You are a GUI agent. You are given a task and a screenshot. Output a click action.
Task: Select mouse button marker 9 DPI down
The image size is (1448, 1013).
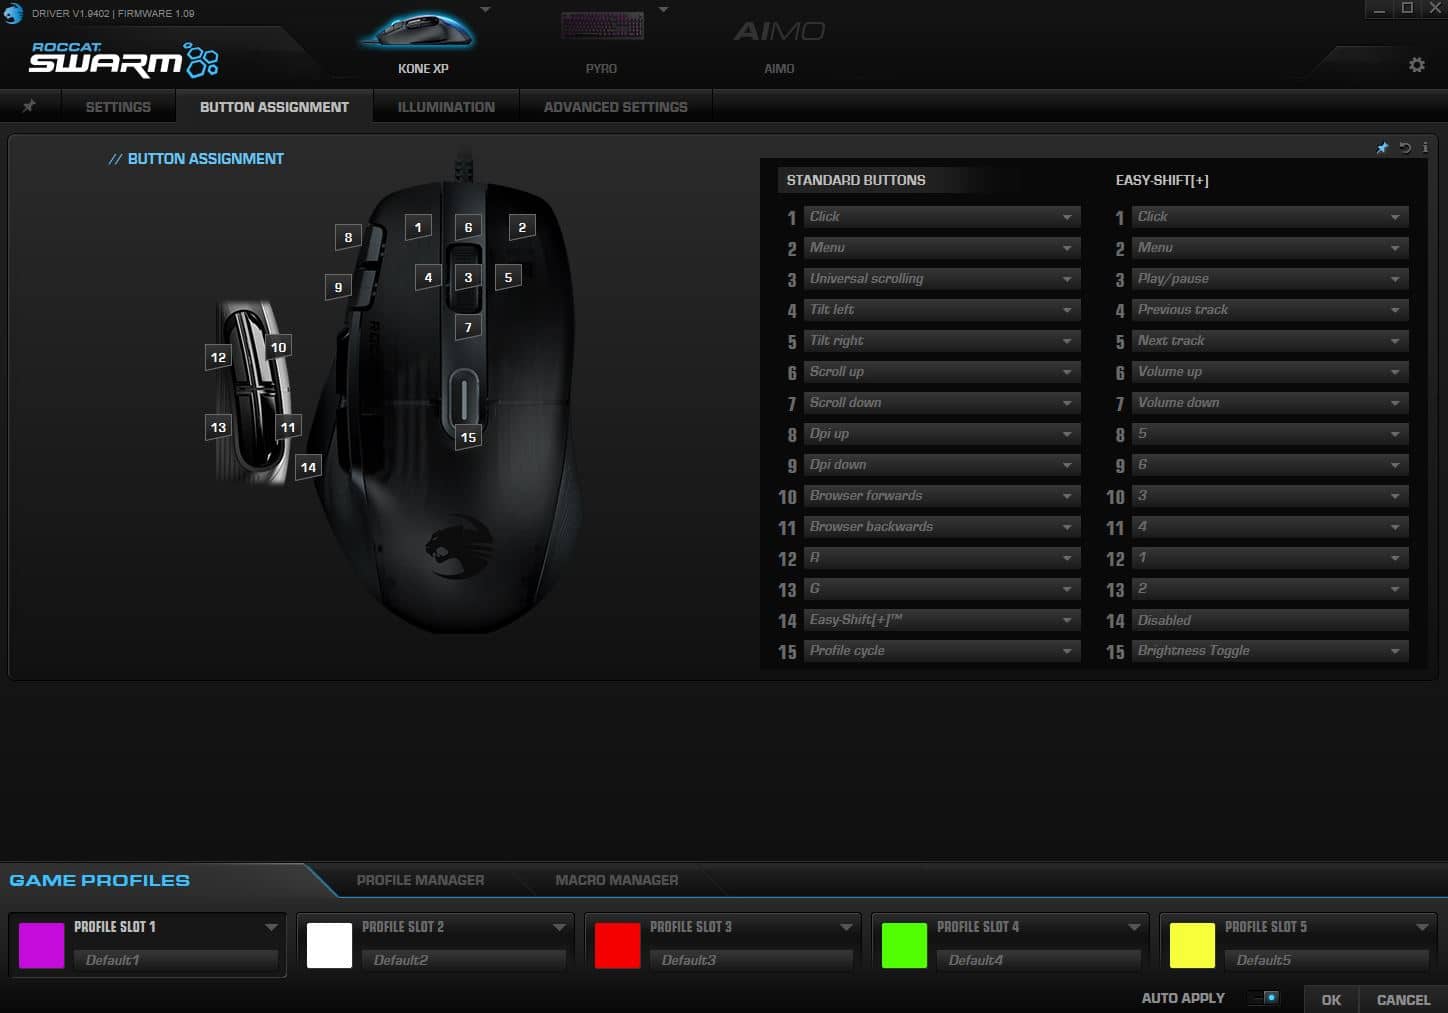[x=338, y=287]
